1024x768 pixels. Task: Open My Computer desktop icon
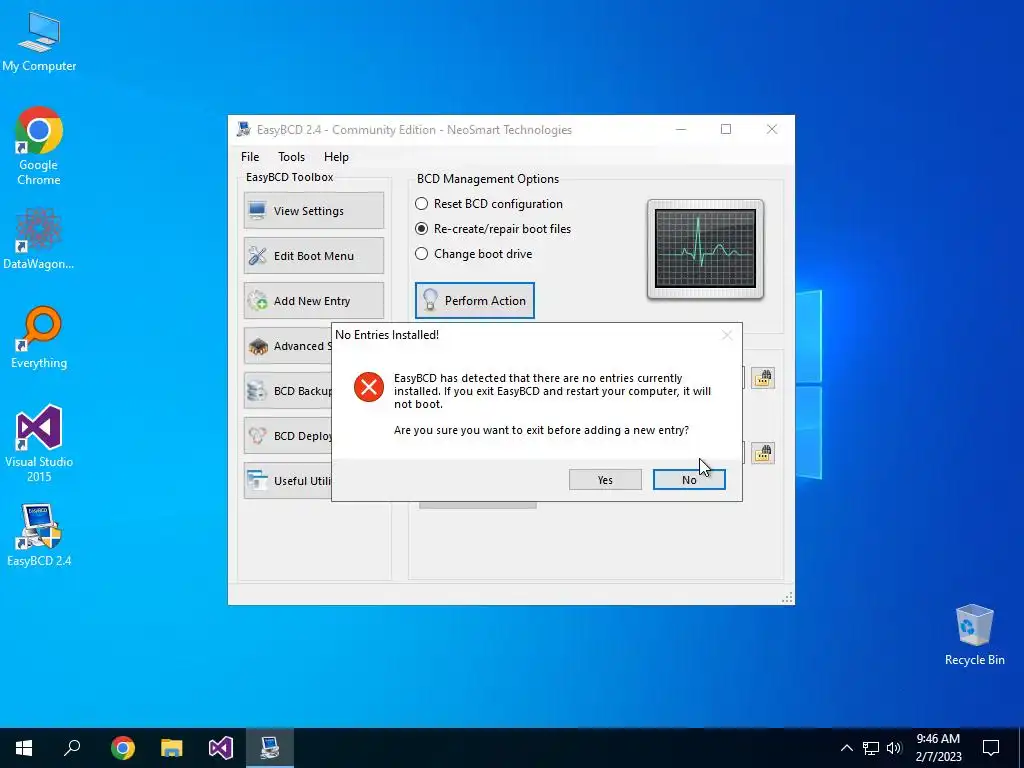coord(39,41)
